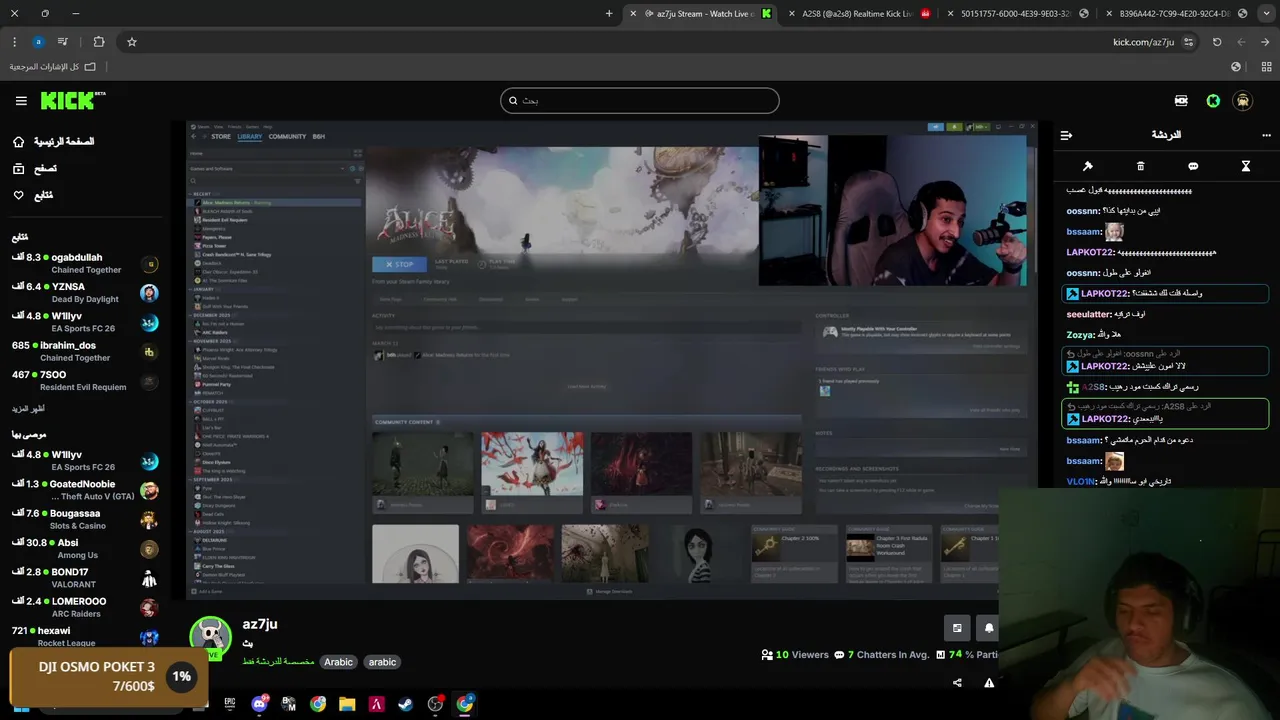Bookmark page with the star icon
Image resolution: width=1280 pixels, height=720 pixels.
131,42
